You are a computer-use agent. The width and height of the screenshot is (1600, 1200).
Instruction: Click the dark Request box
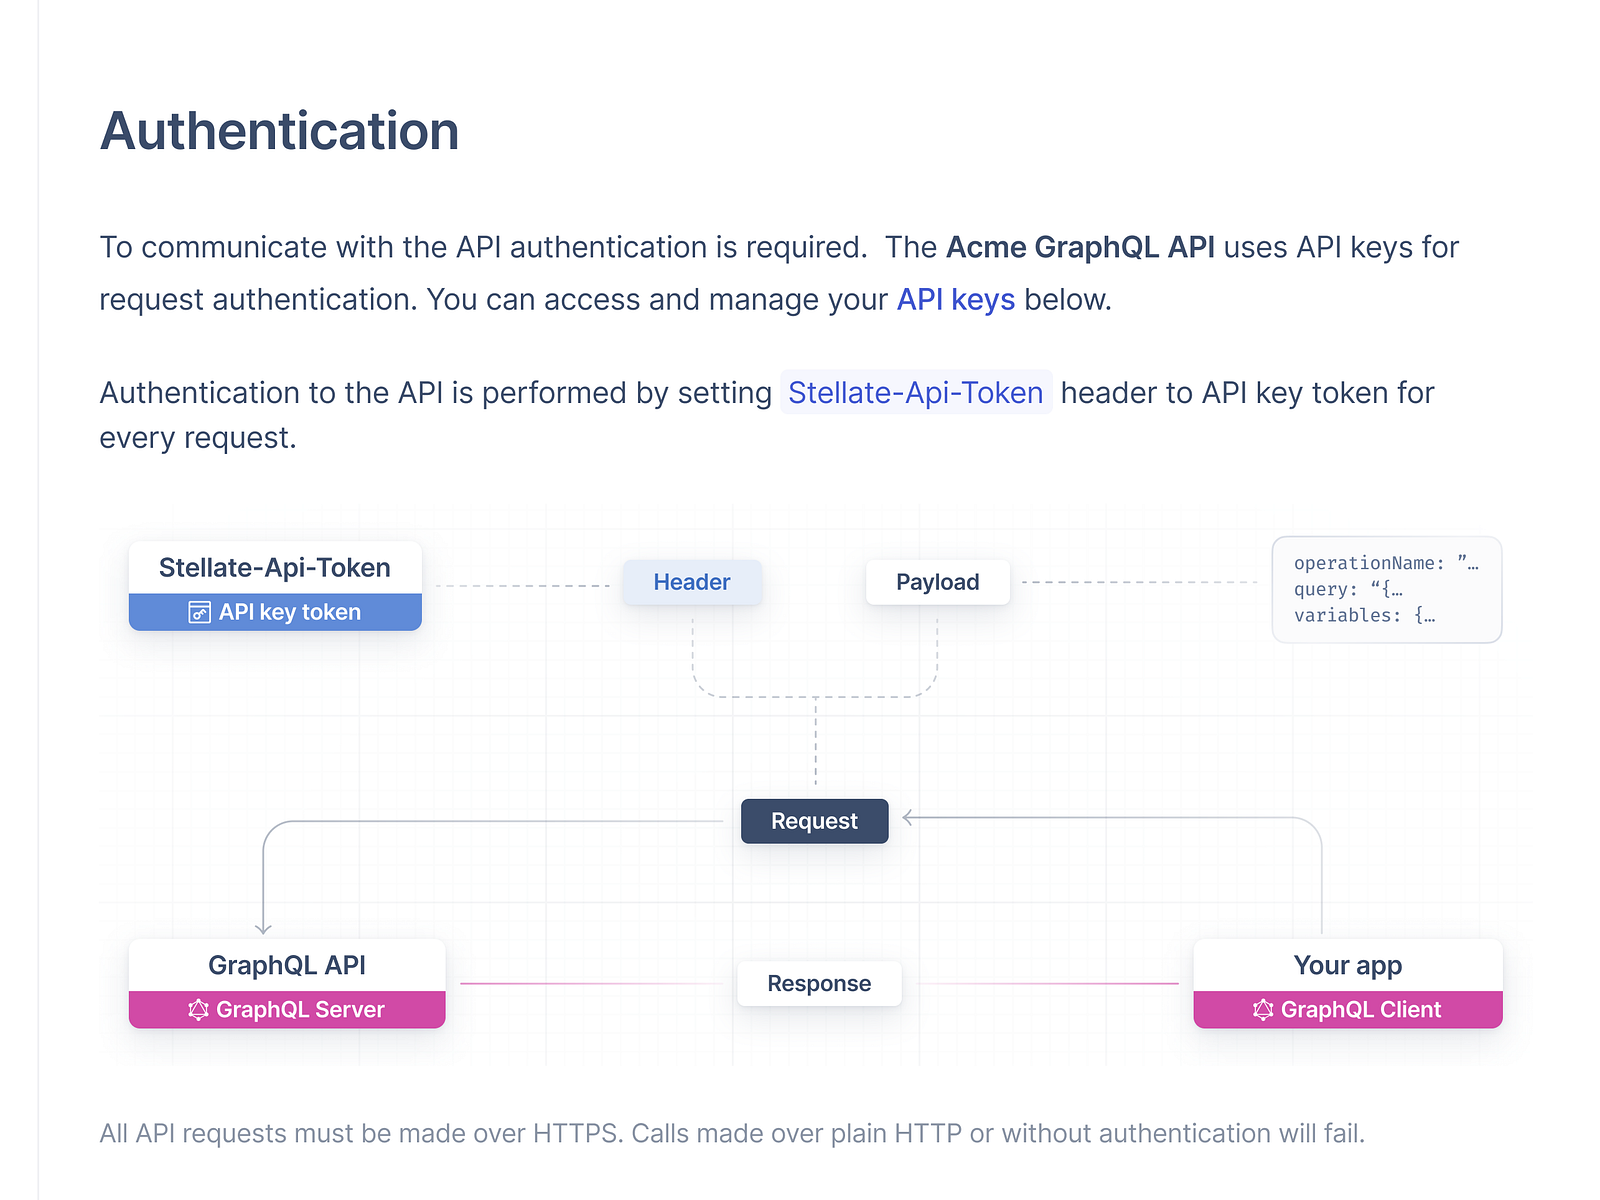coord(814,821)
